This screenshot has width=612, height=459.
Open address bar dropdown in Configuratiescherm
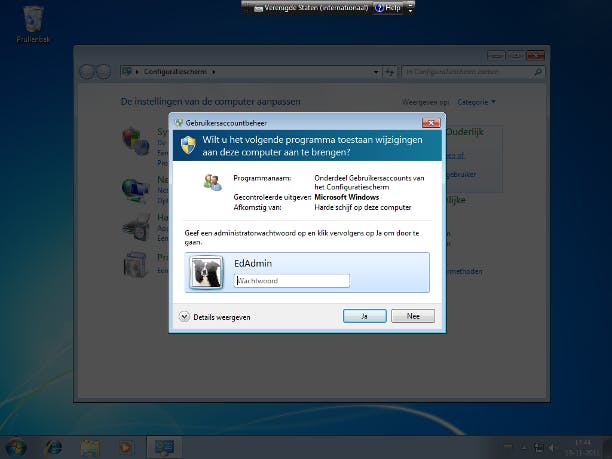click(x=375, y=72)
